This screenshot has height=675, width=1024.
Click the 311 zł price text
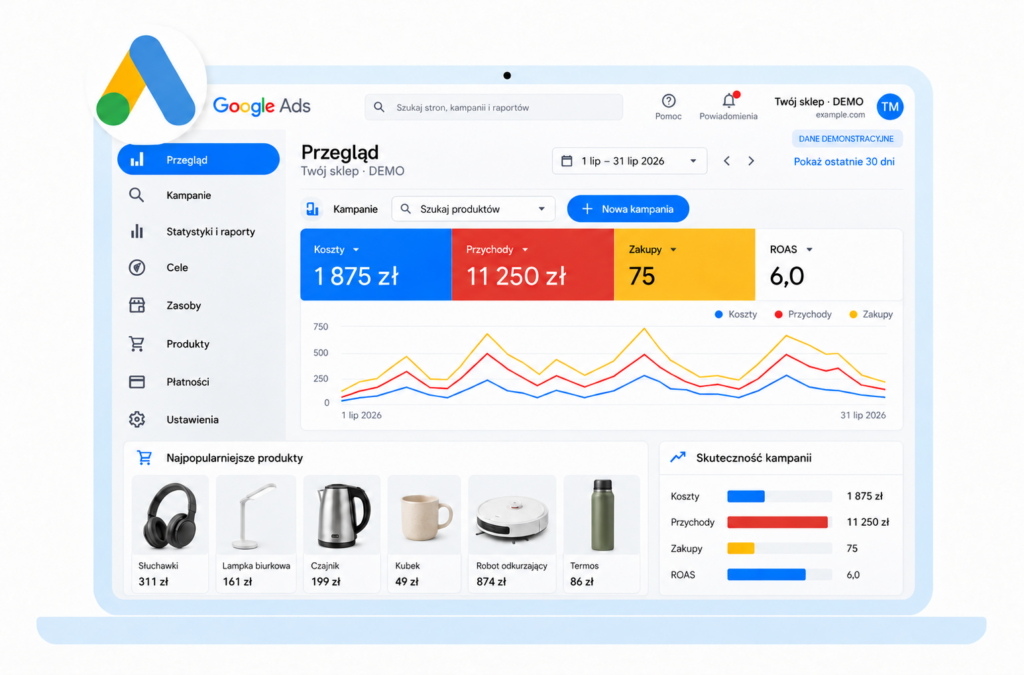pyautogui.click(x=153, y=581)
